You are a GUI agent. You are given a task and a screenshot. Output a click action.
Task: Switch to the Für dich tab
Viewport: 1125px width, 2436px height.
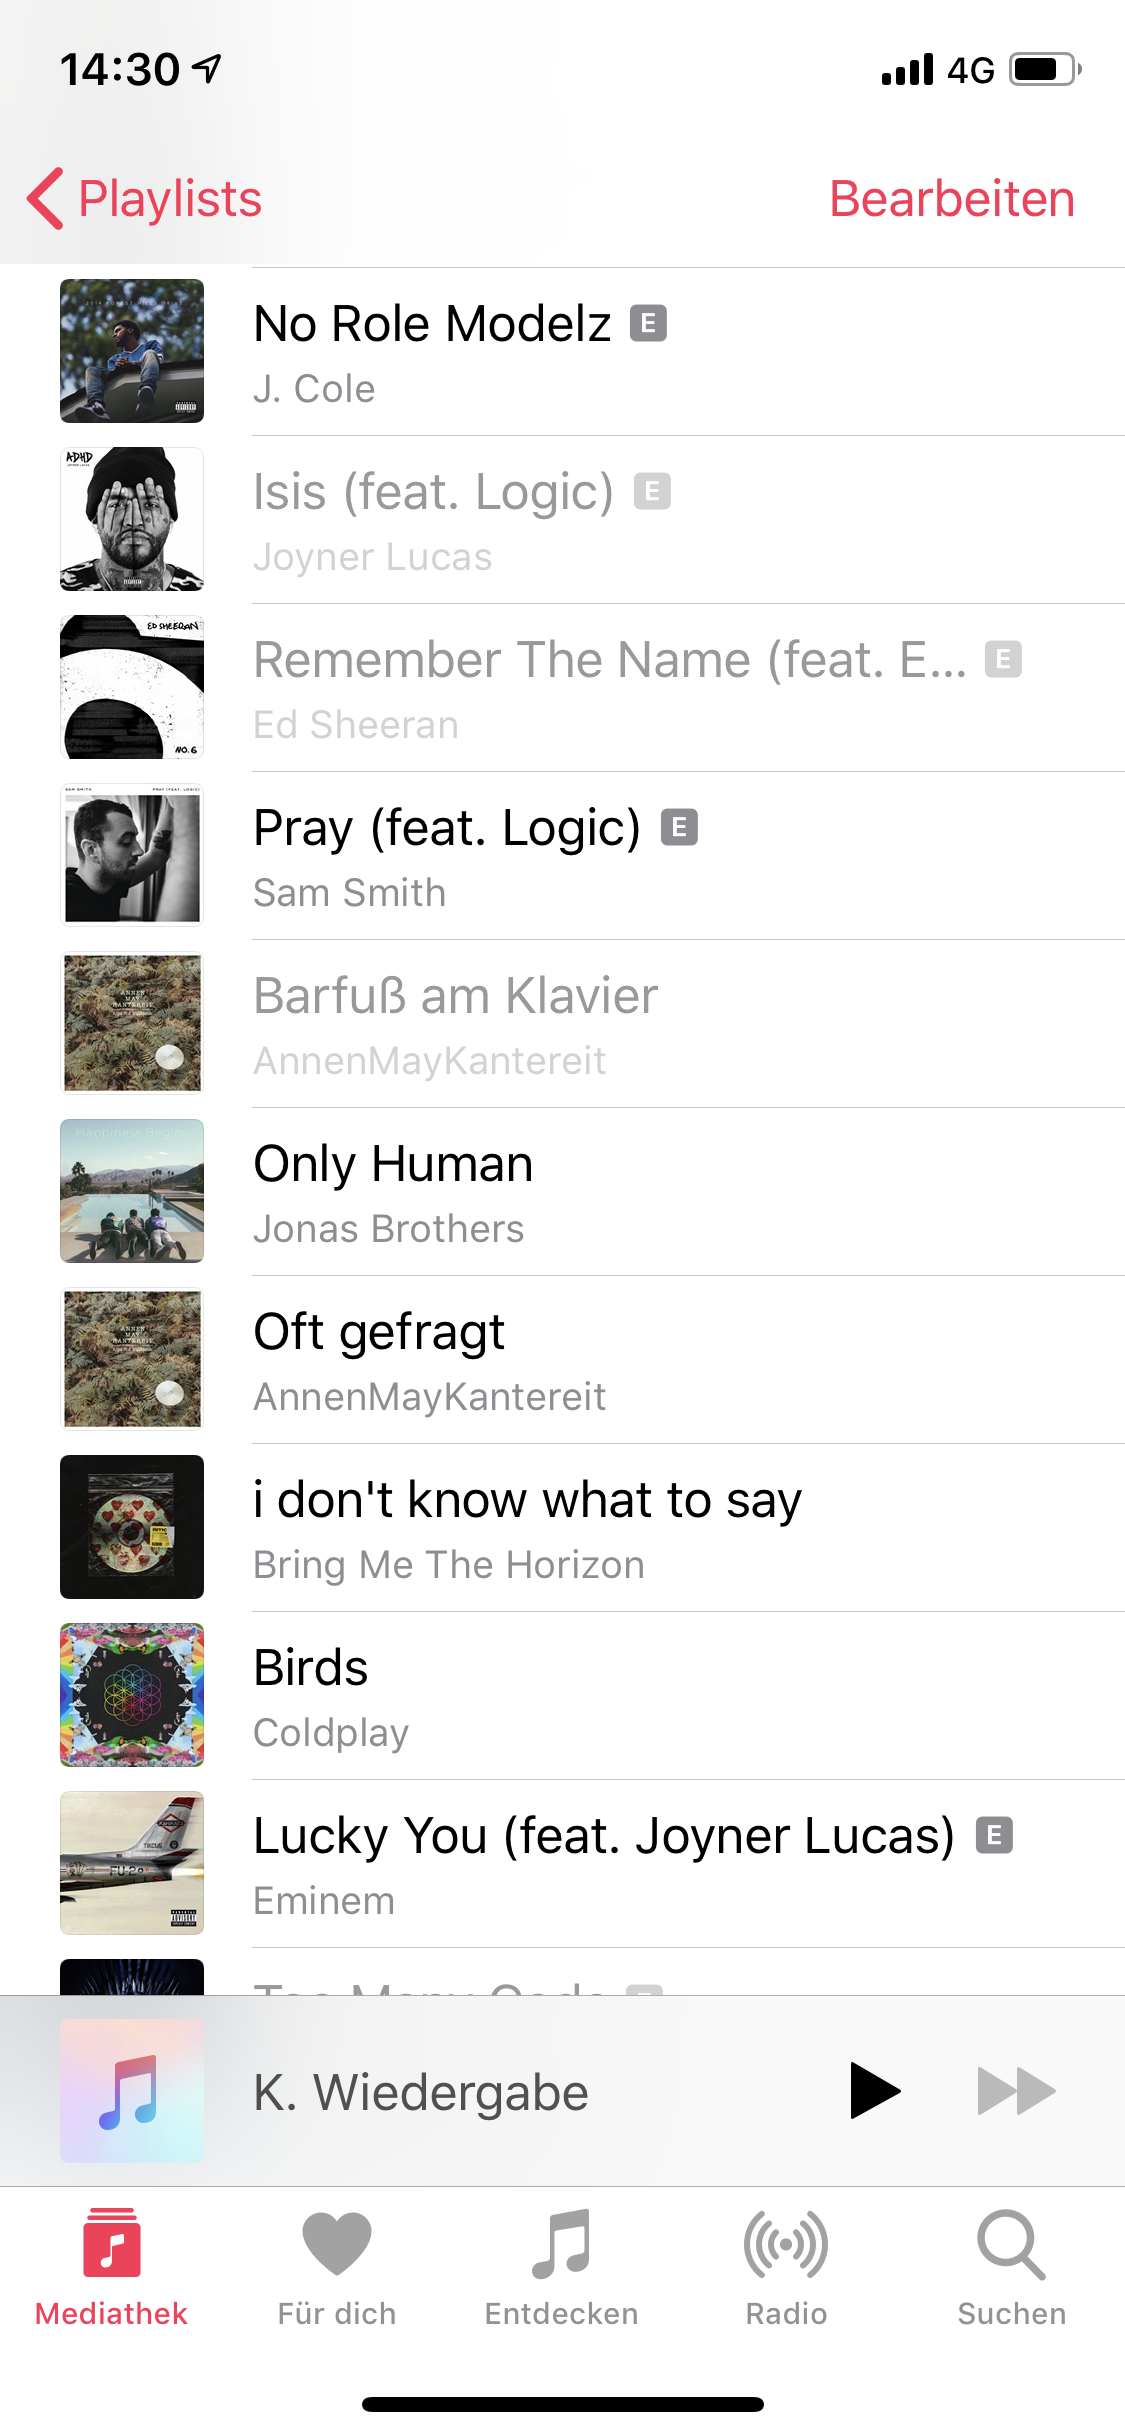[x=336, y=2267]
